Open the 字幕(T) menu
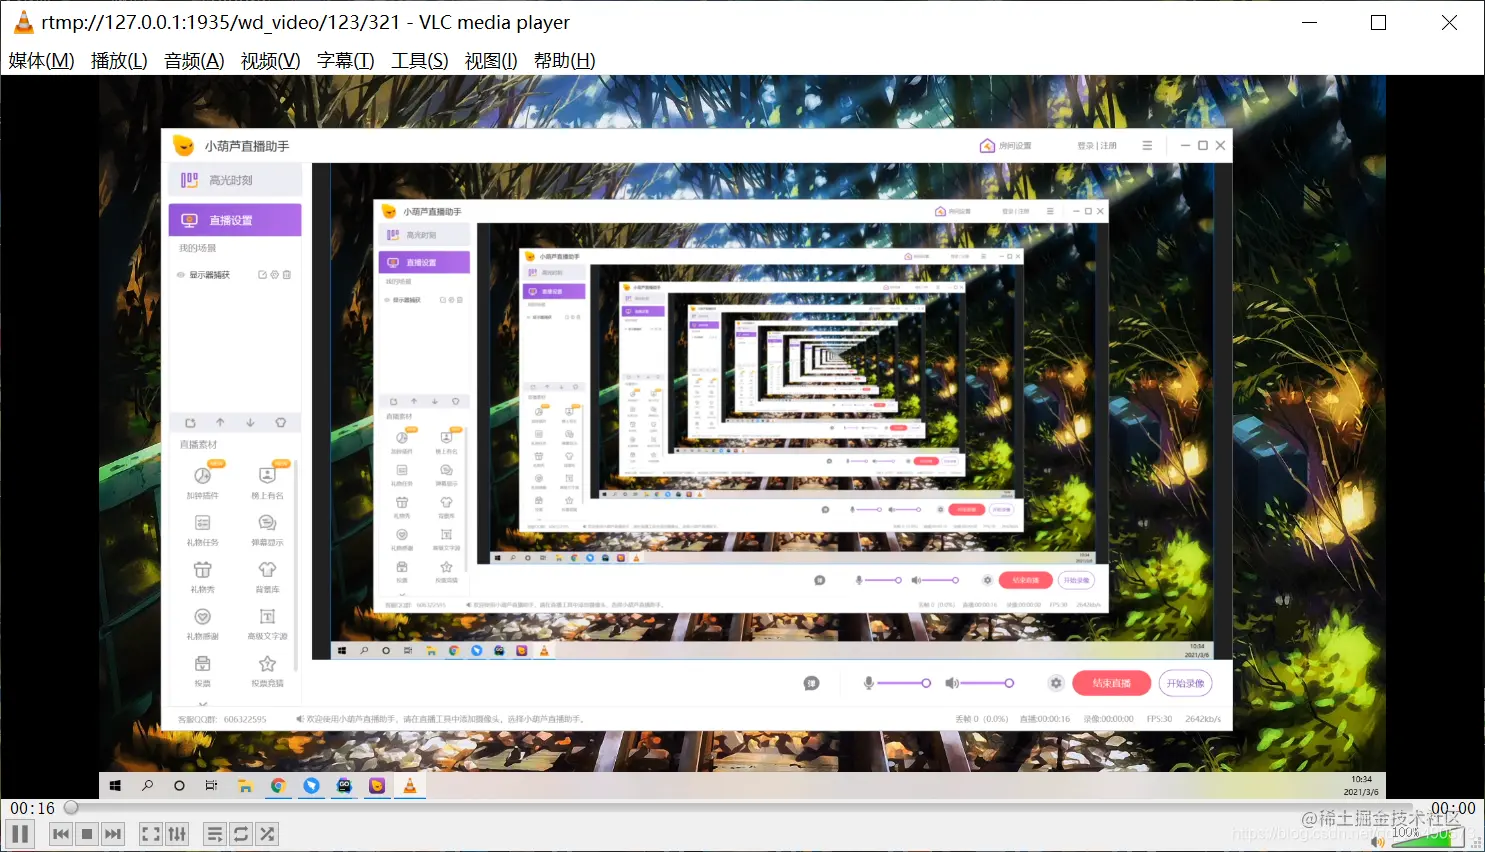 coord(345,61)
